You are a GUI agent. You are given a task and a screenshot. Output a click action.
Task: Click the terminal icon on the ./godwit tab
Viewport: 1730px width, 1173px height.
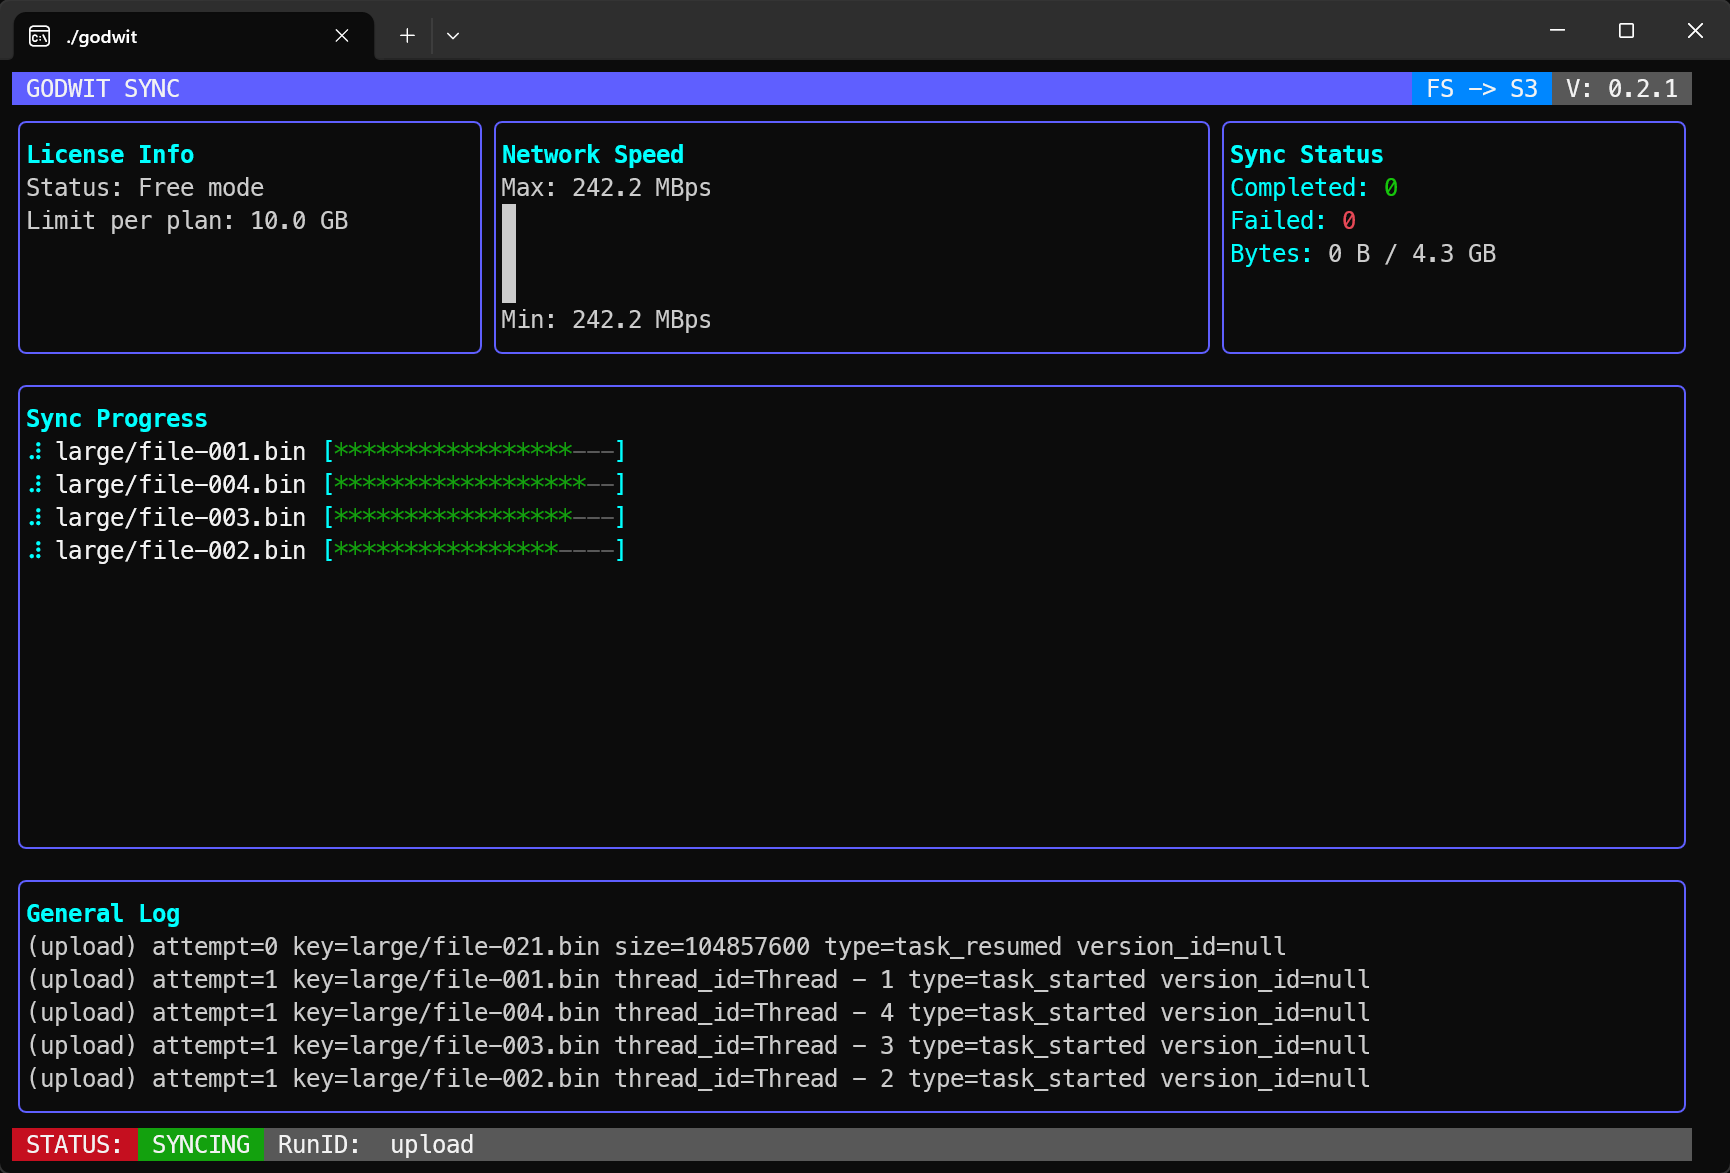tap(37, 35)
